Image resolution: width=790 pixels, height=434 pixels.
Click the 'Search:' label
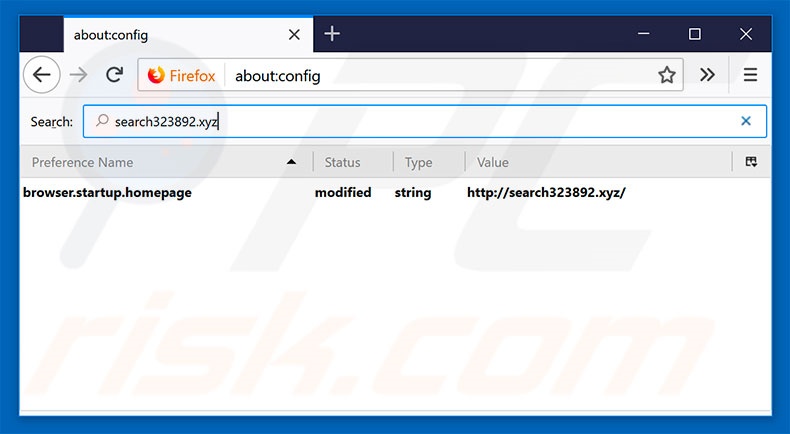[x=51, y=121]
